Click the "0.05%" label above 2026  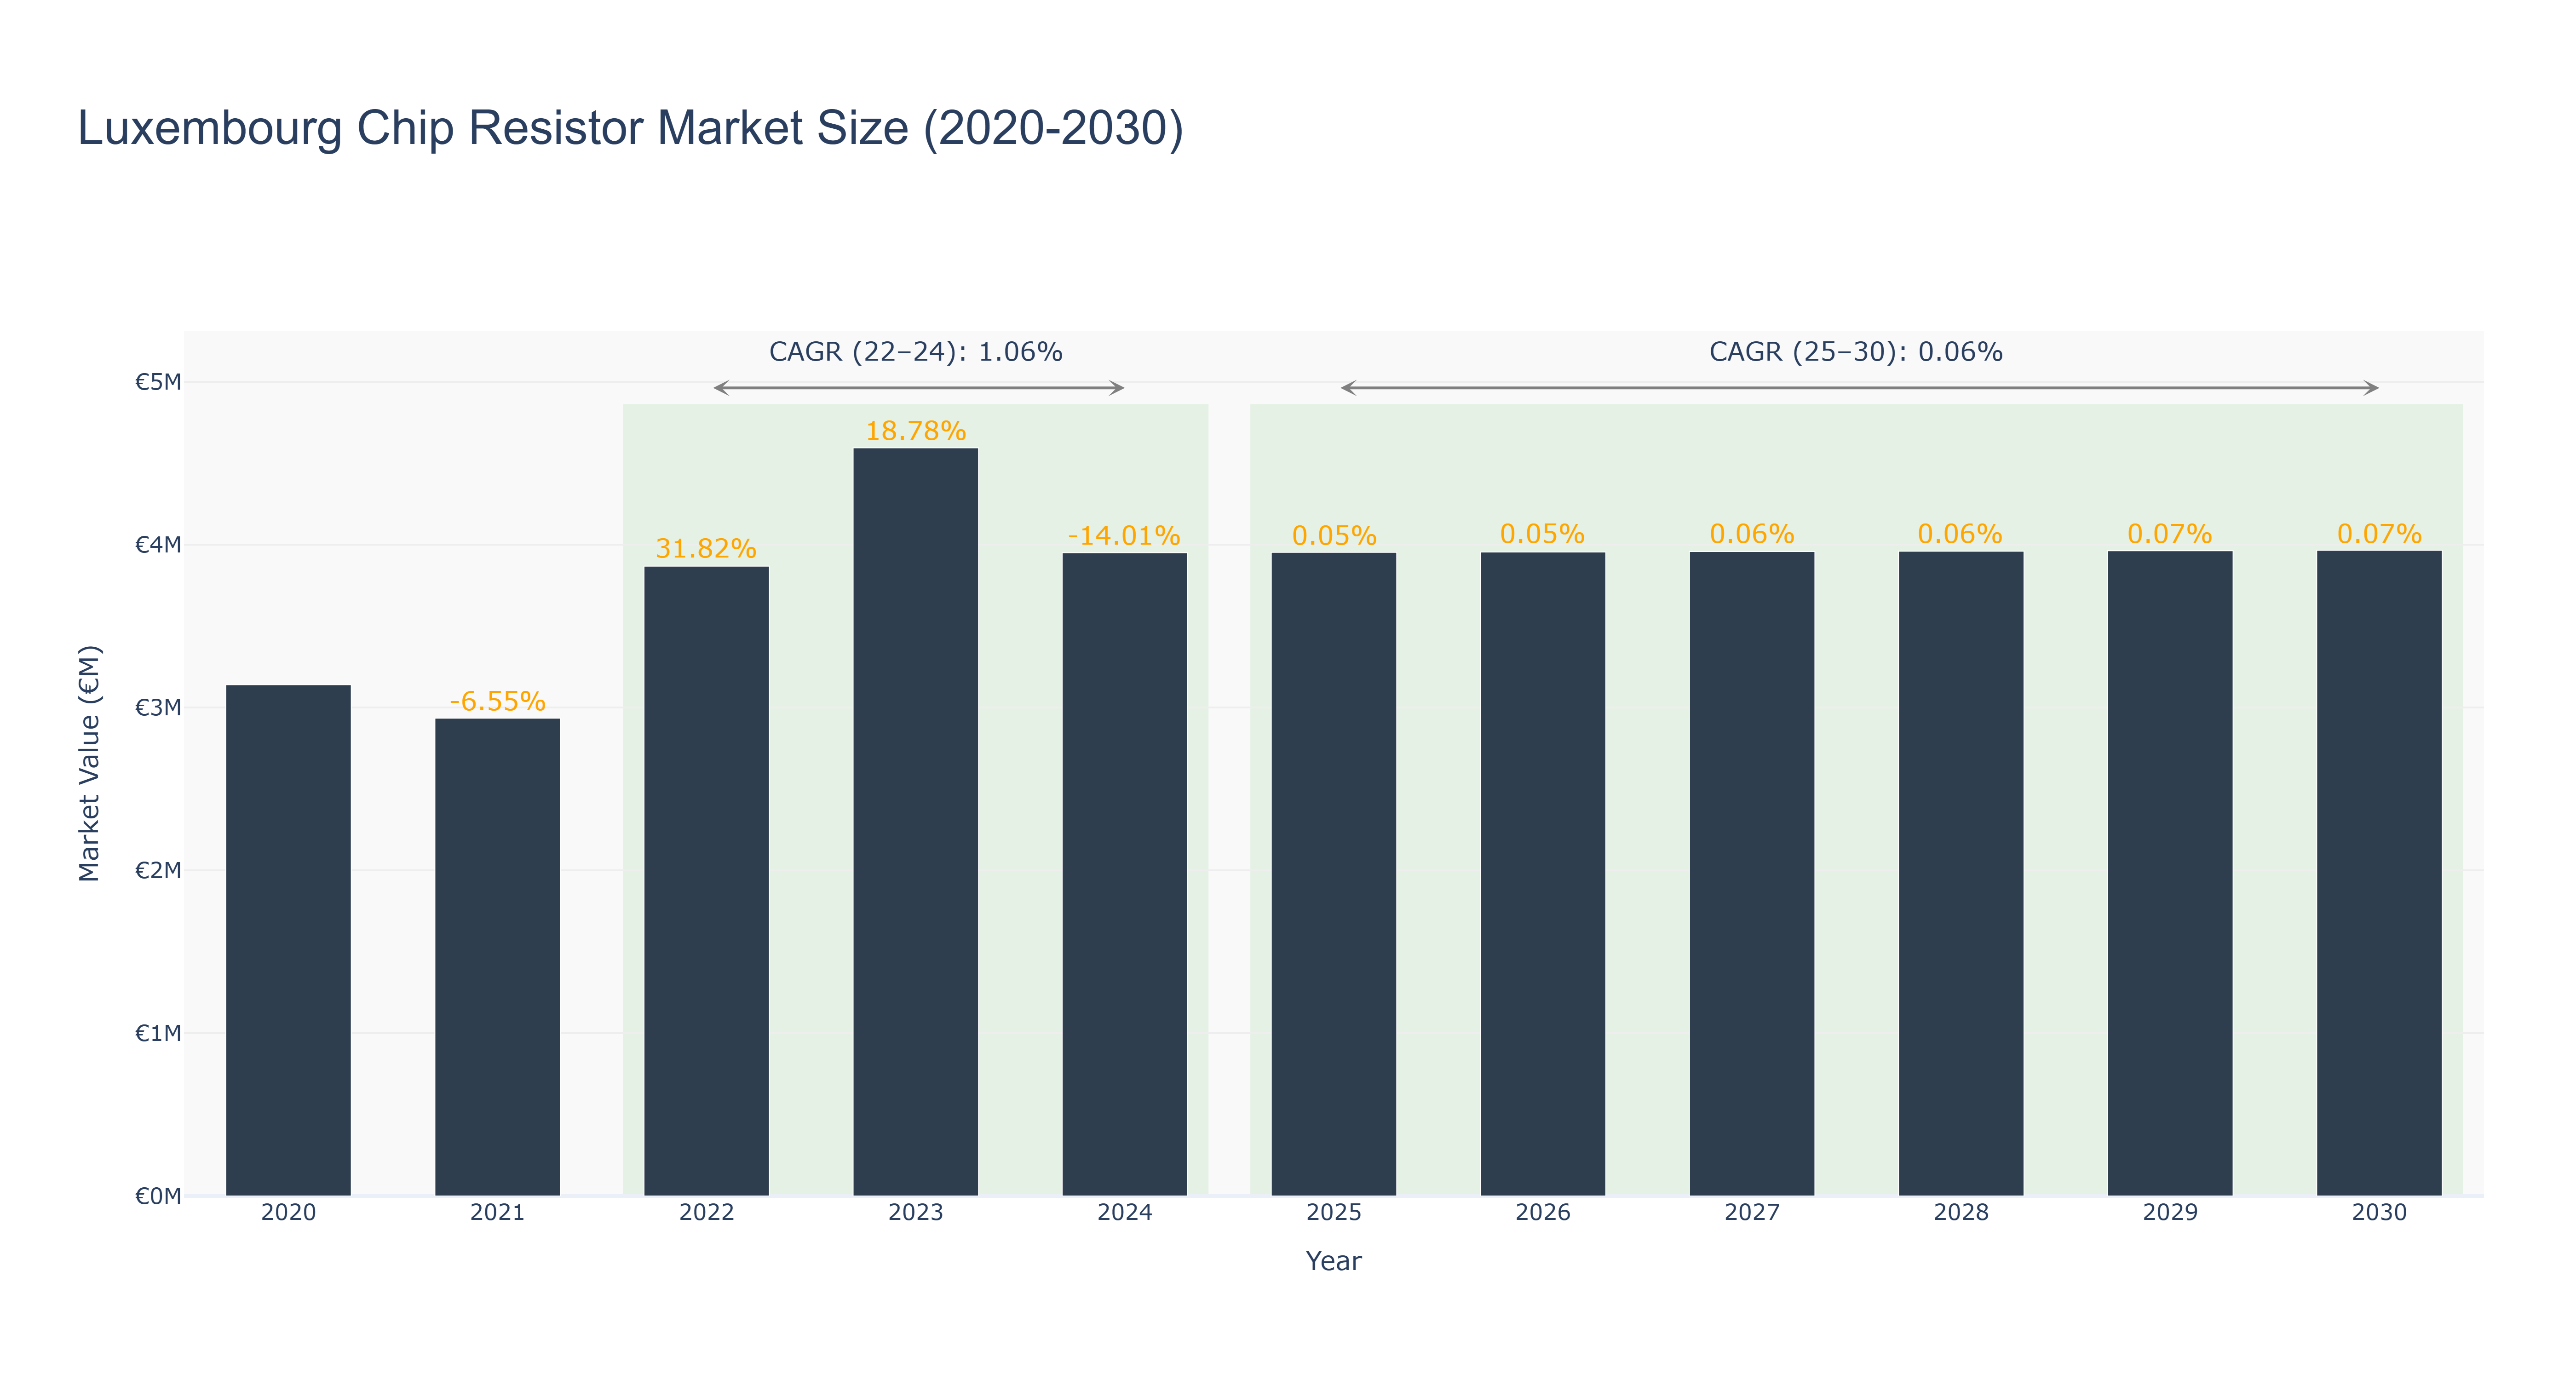(1542, 534)
